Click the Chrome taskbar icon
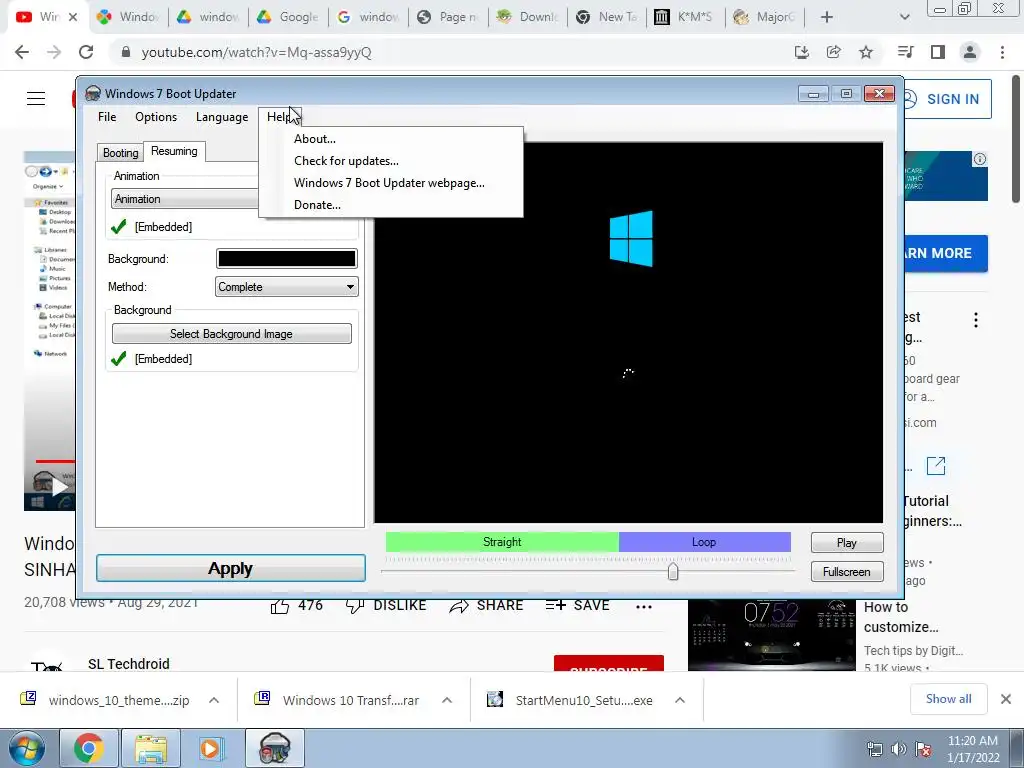 coord(88,748)
